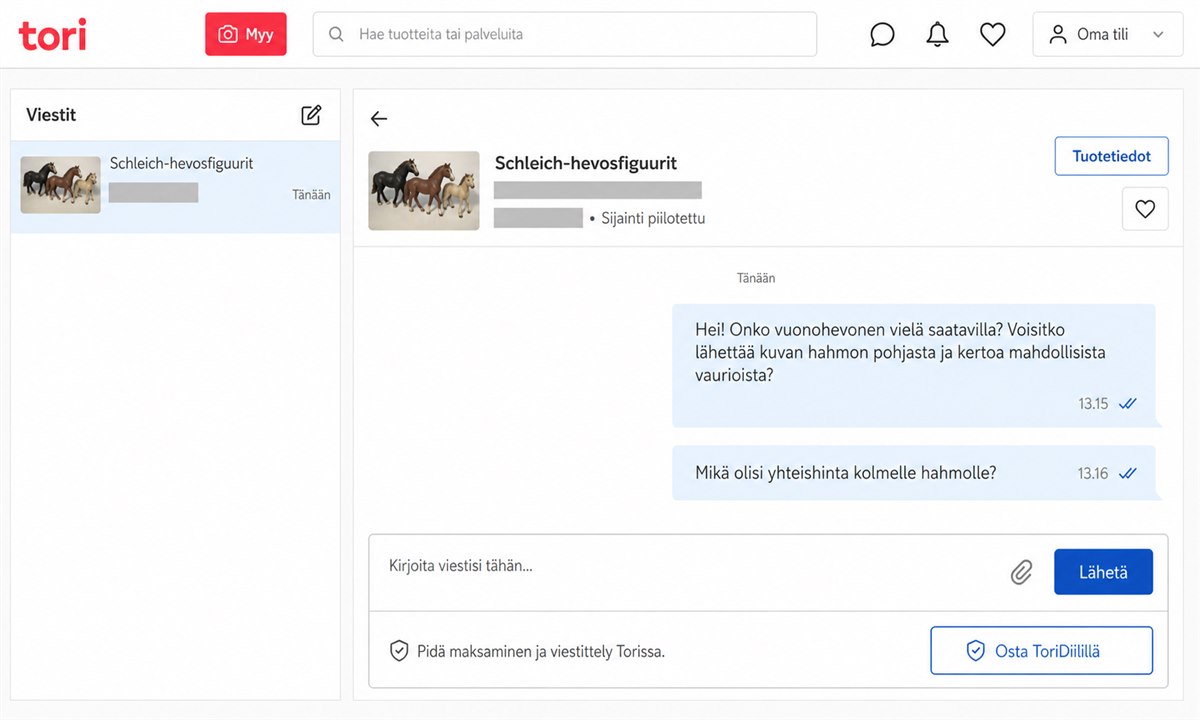Focus the 'Hae tuotteita tai palveluita' search field
The width and height of the screenshot is (1200, 720).
[x=565, y=34]
